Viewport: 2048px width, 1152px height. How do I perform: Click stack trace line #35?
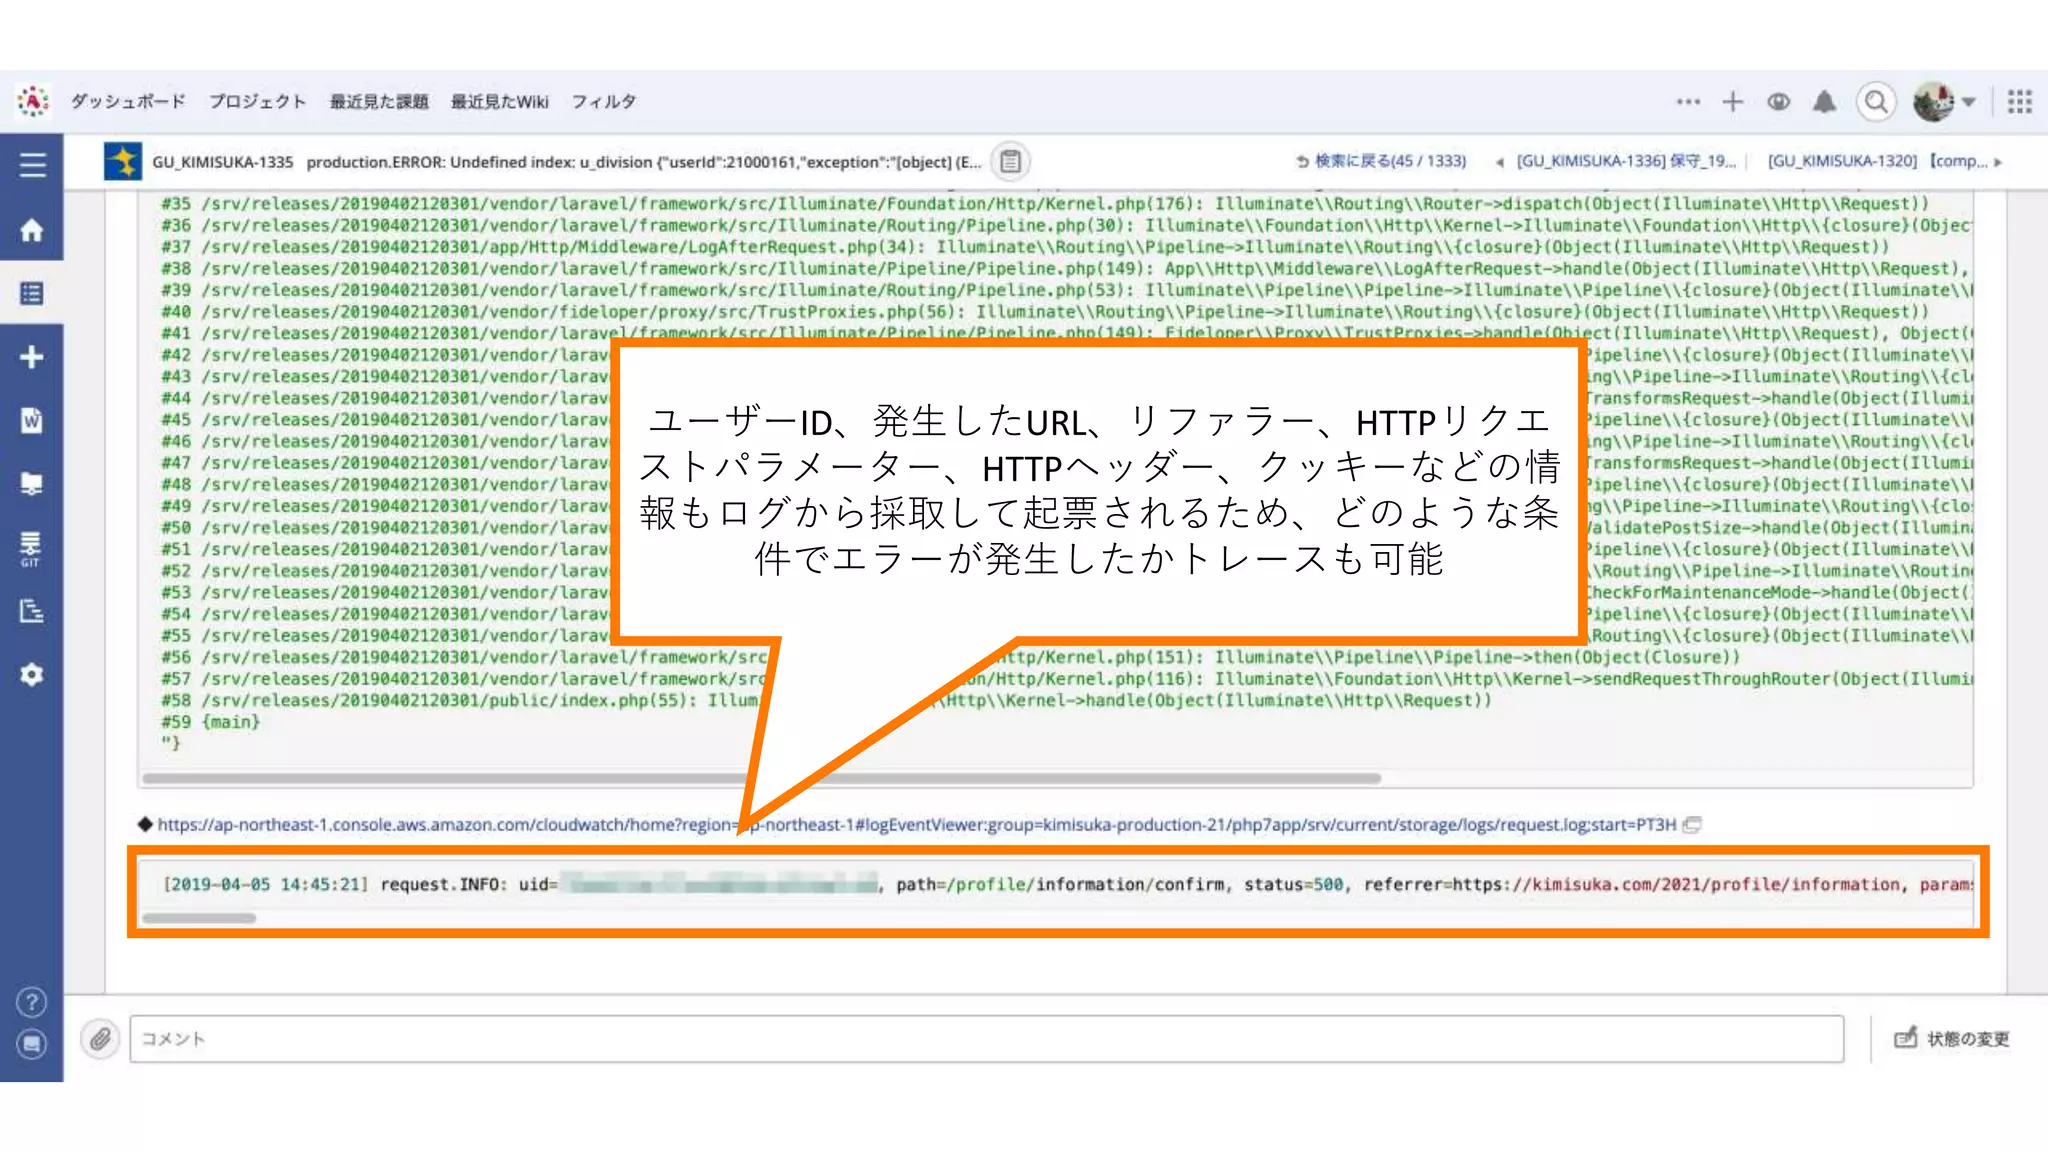pyautogui.click(x=1045, y=204)
